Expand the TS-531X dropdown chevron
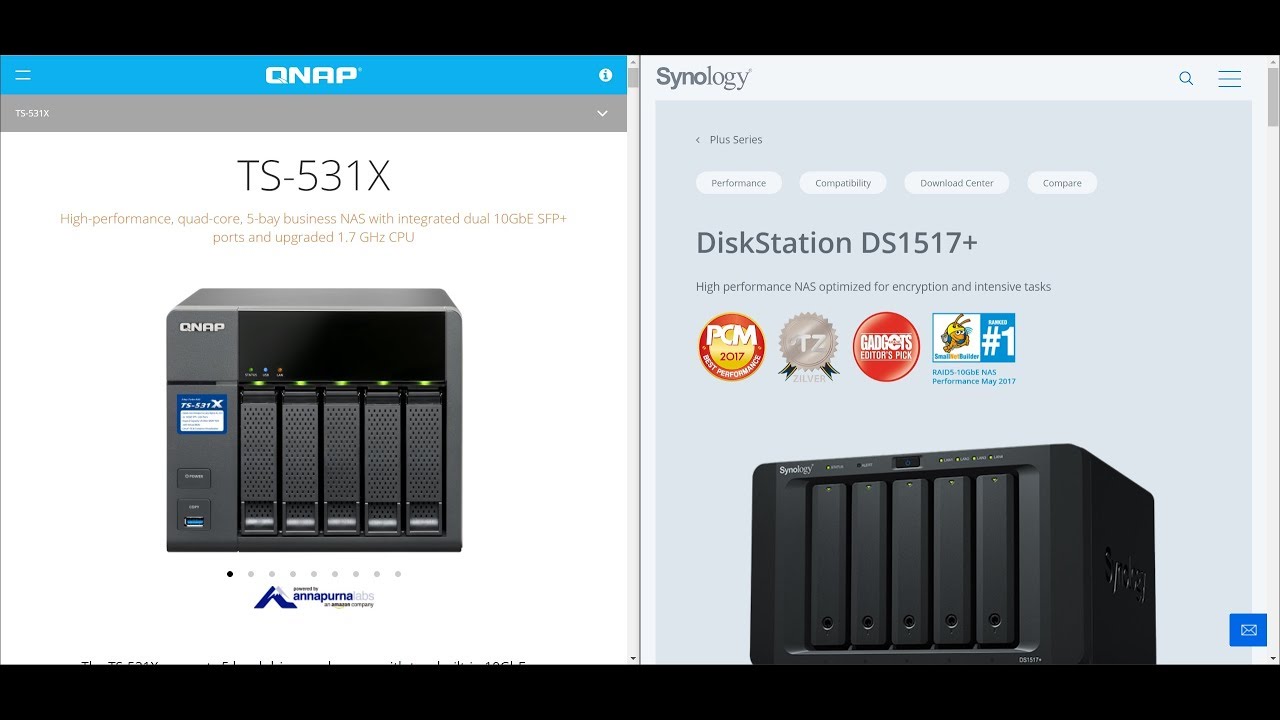 pyautogui.click(x=602, y=113)
